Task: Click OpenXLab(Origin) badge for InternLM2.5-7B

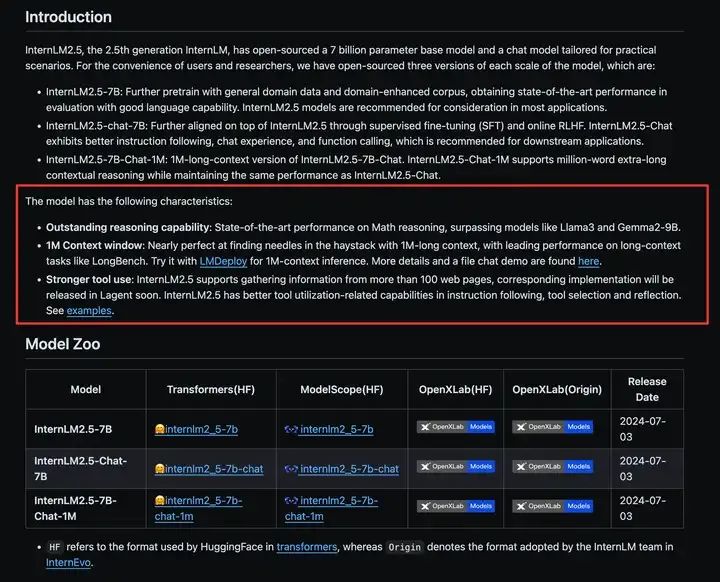Action: click(x=552, y=427)
